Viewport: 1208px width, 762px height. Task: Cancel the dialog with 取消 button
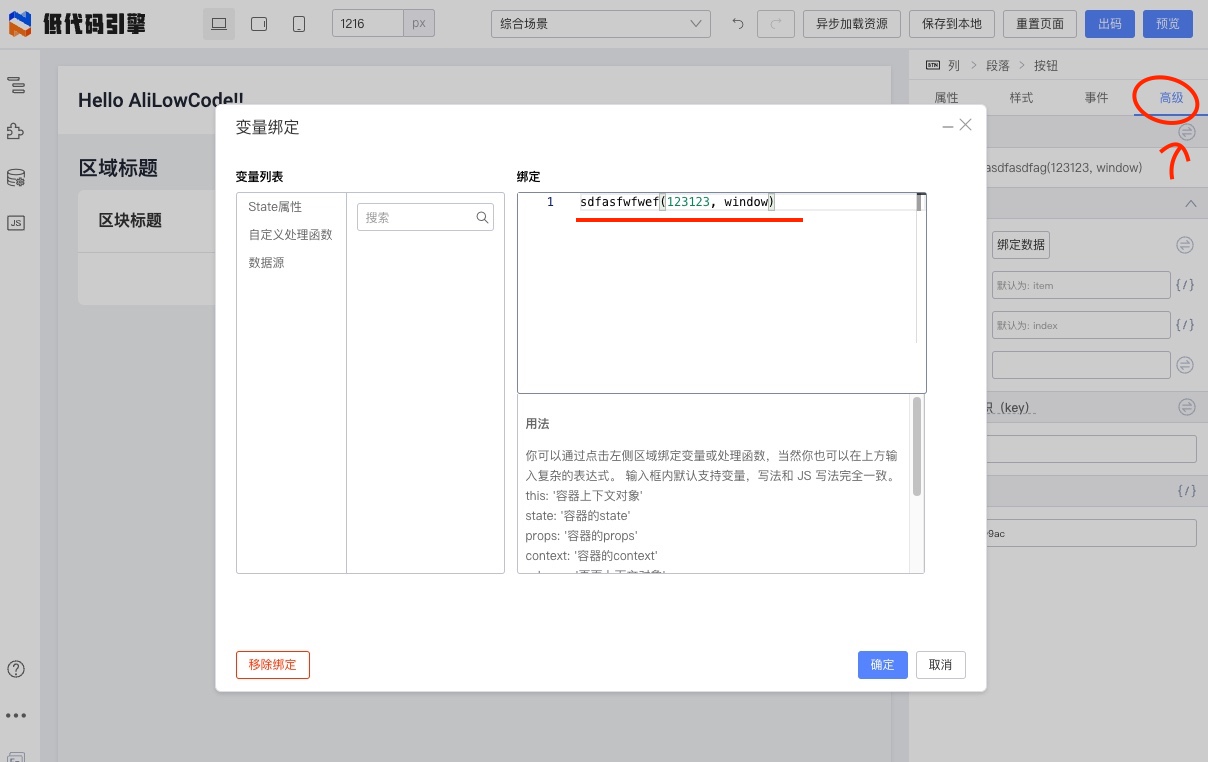click(941, 665)
